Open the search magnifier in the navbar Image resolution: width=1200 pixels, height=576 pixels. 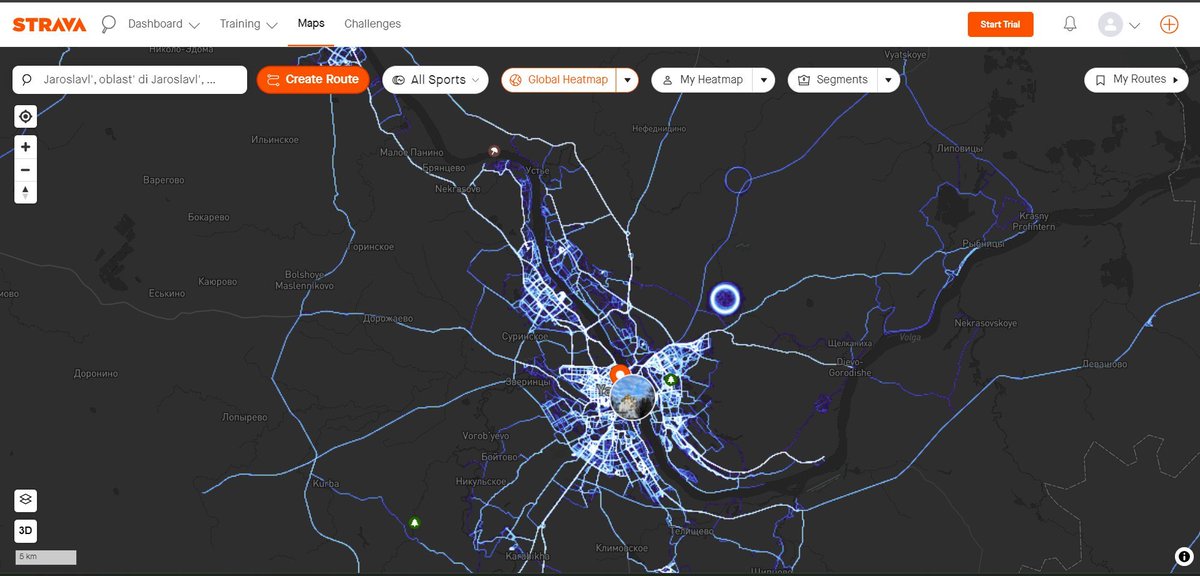(x=107, y=23)
